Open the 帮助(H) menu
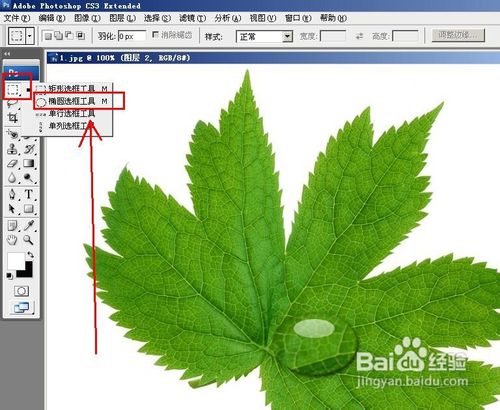 333,18
